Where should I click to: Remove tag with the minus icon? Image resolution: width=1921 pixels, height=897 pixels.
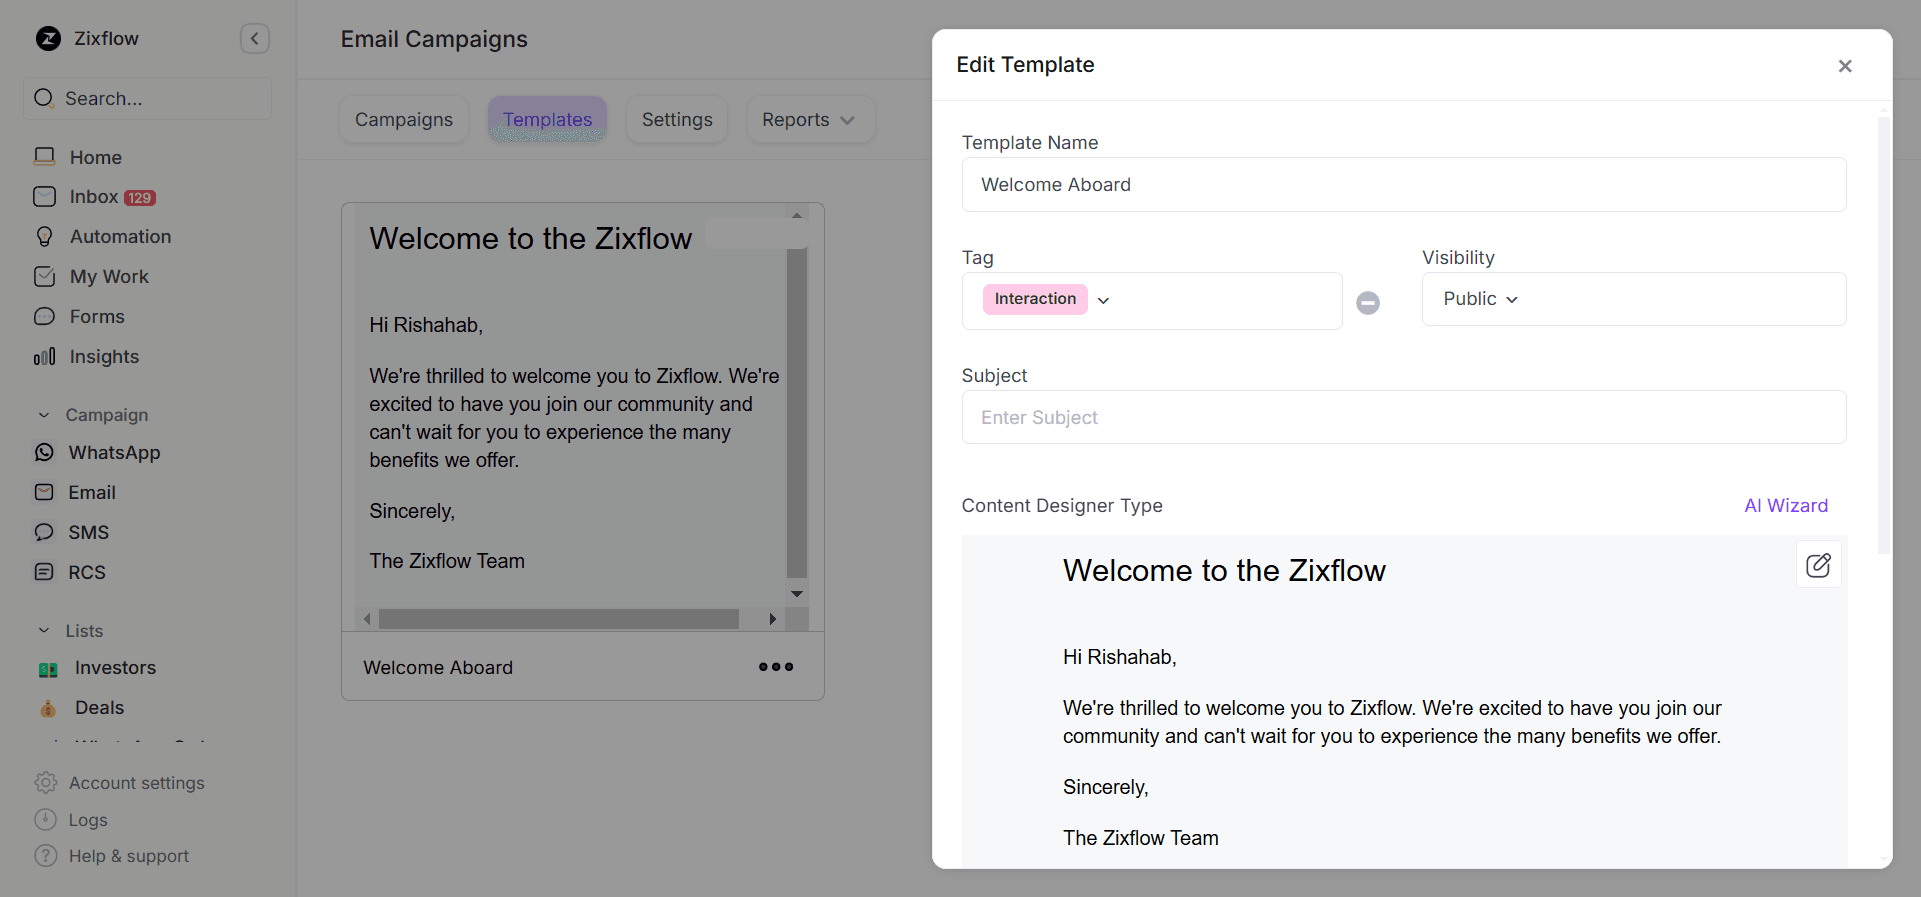pos(1367,302)
